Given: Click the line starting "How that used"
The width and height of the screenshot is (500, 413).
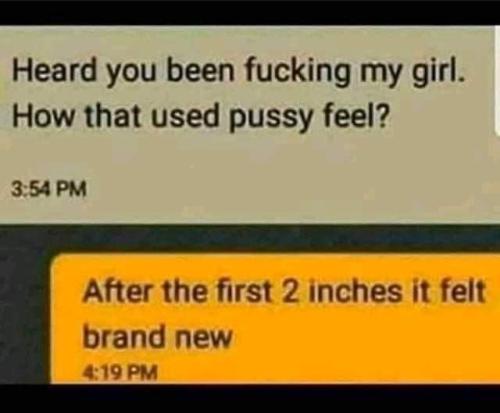Looking at the screenshot, I should [x=201, y=118].
